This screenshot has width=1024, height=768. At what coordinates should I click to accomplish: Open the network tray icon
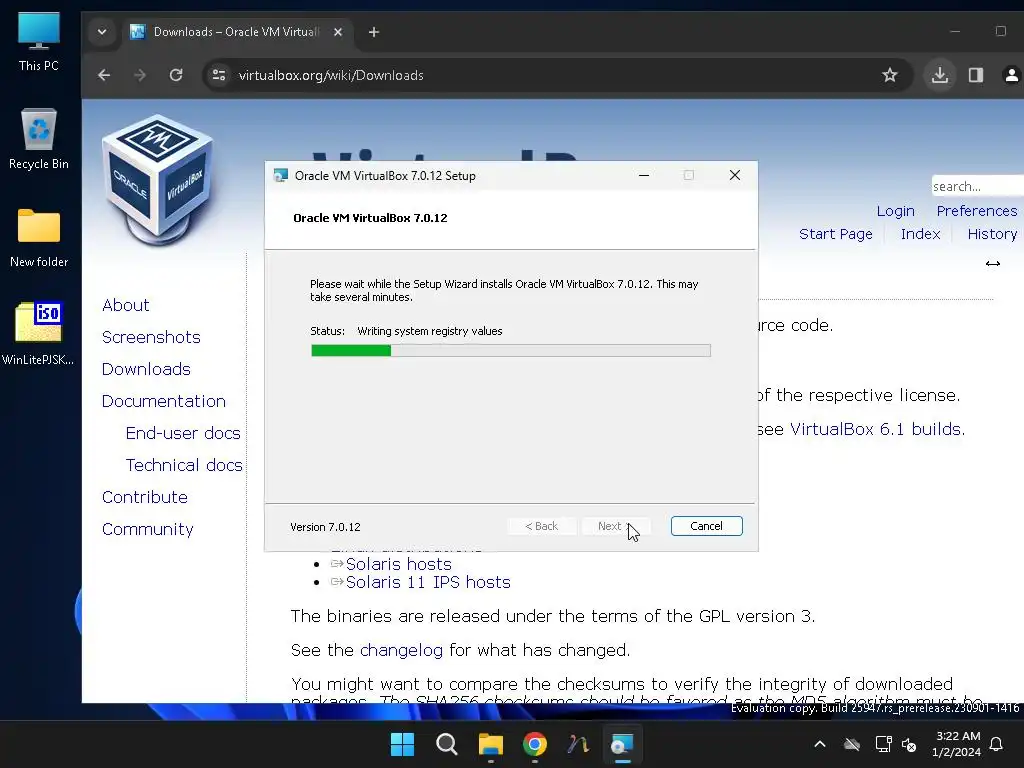pyautogui.click(x=883, y=744)
